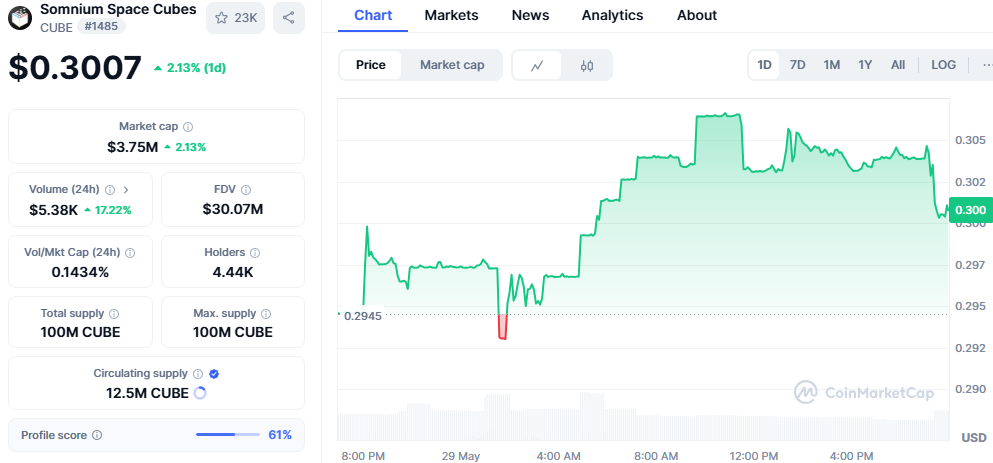The height and width of the screenshot is (463, 993).
Task: Select the 1Y time range
Action: tap(865, 65)
